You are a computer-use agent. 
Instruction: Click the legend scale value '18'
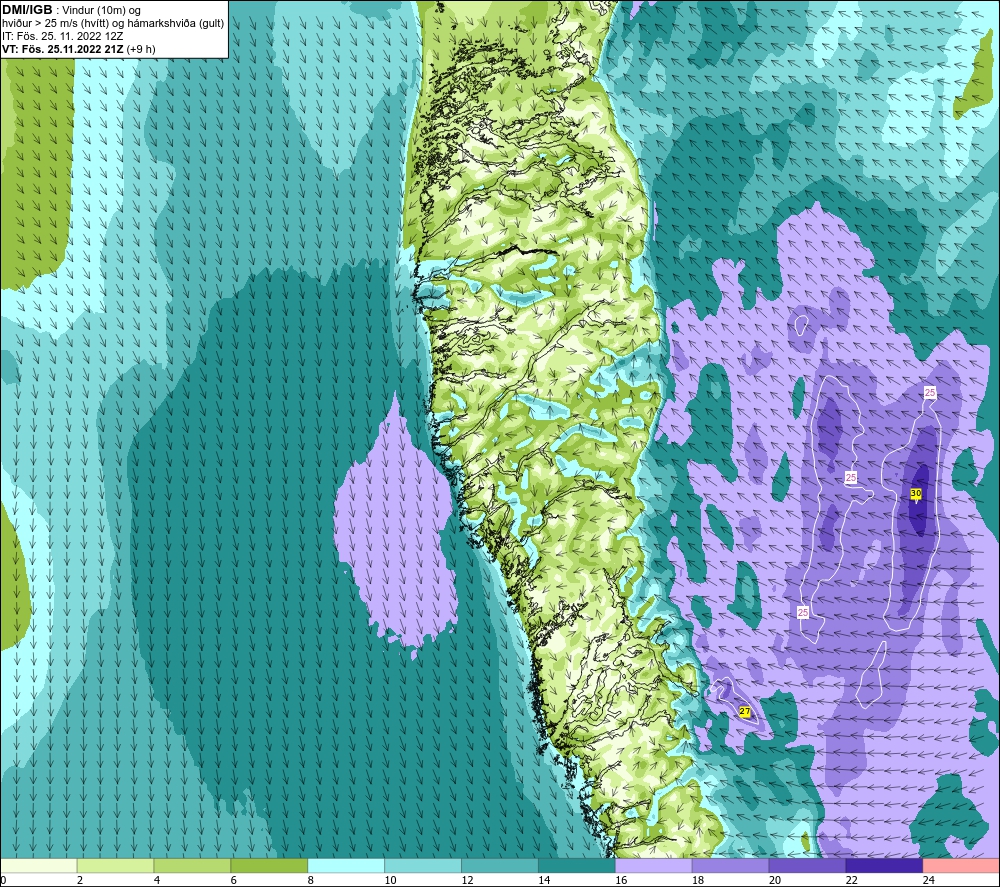(698, 880)
